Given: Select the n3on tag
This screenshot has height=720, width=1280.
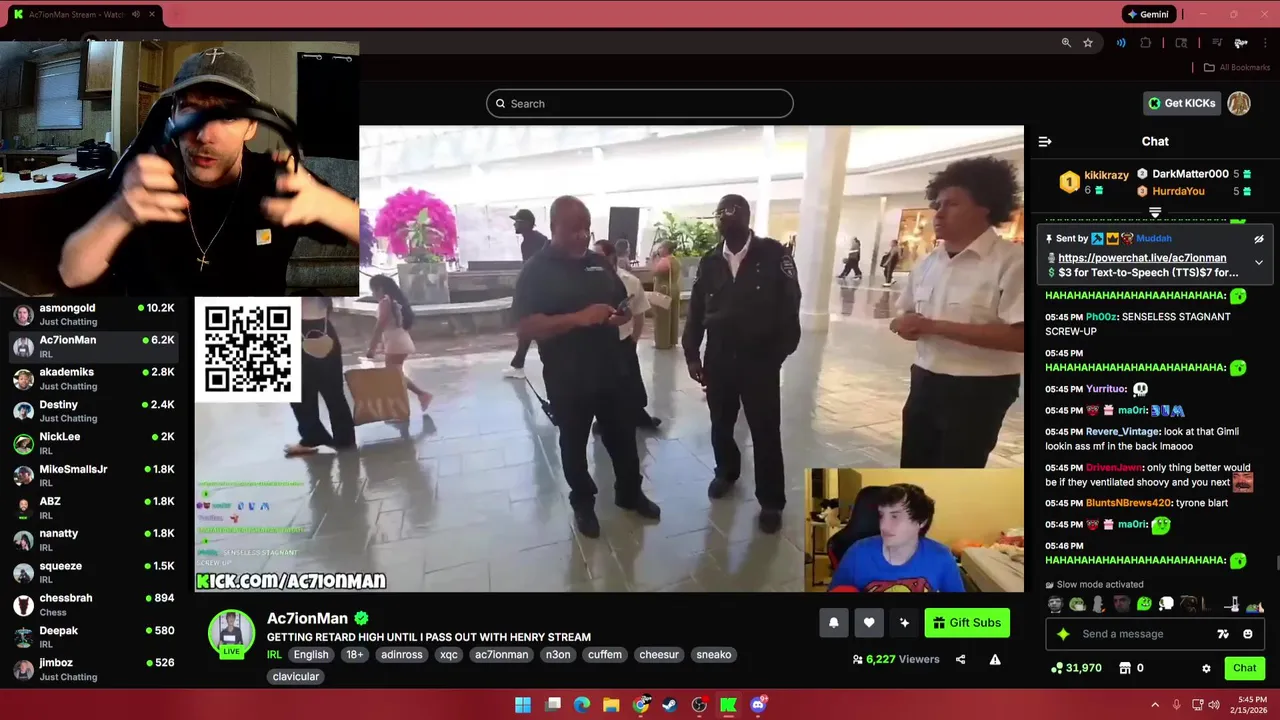Looking at the screenshot, I should (558, 655).
